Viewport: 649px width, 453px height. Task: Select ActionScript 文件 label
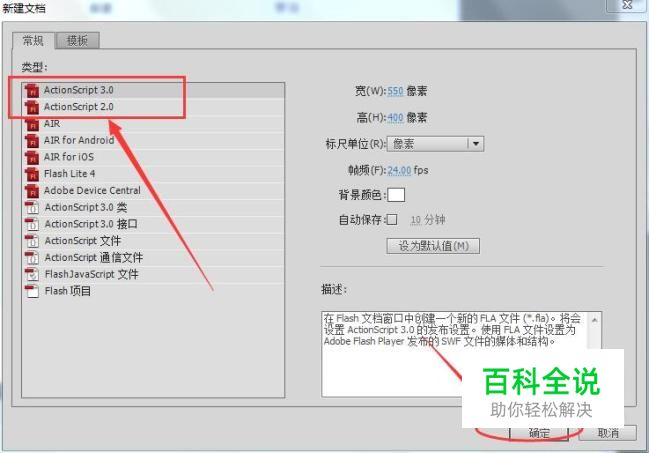click(83, 241)
